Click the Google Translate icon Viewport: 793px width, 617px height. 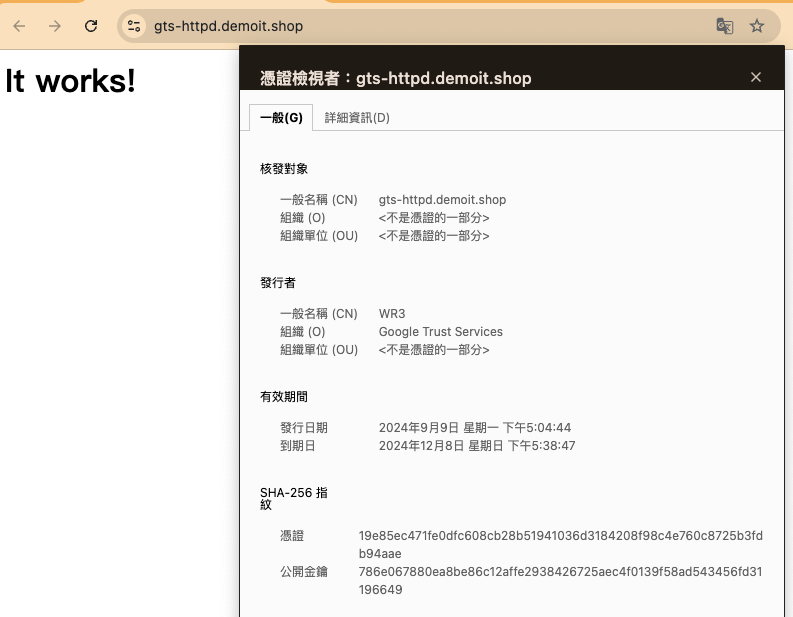[x=725, y=26]
